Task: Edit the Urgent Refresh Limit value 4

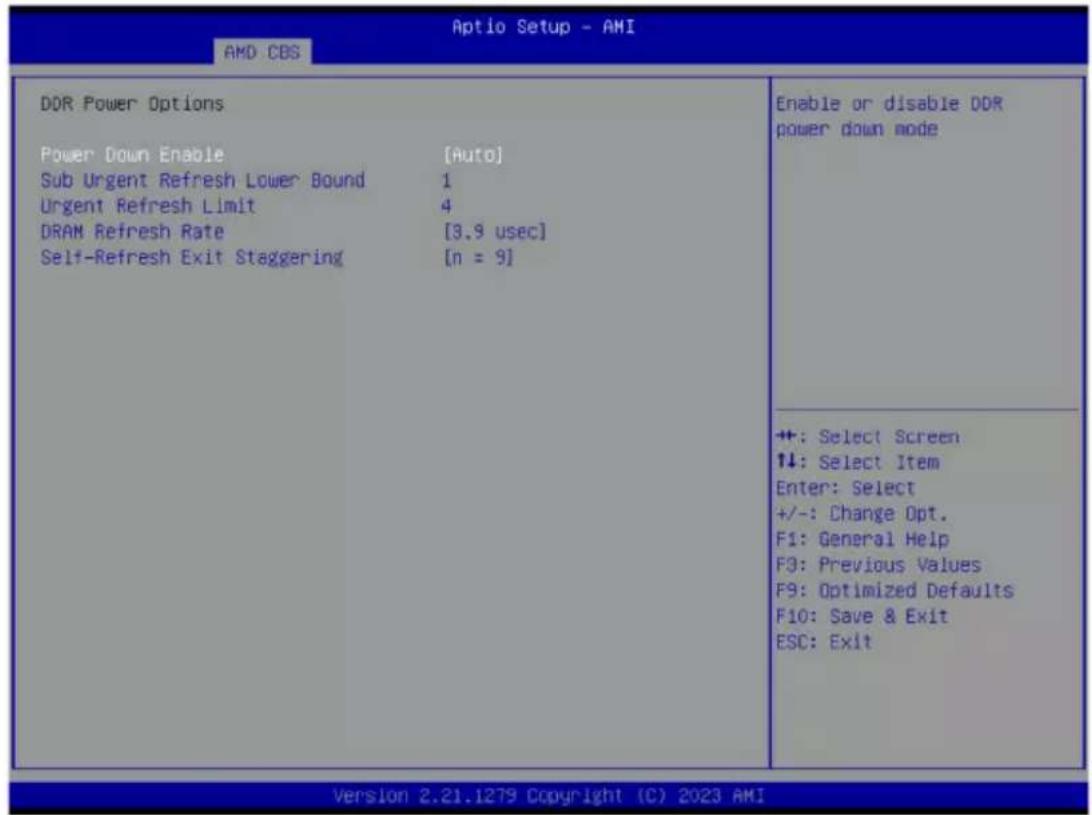Action: pyautogui.click(x=446, y=207)
